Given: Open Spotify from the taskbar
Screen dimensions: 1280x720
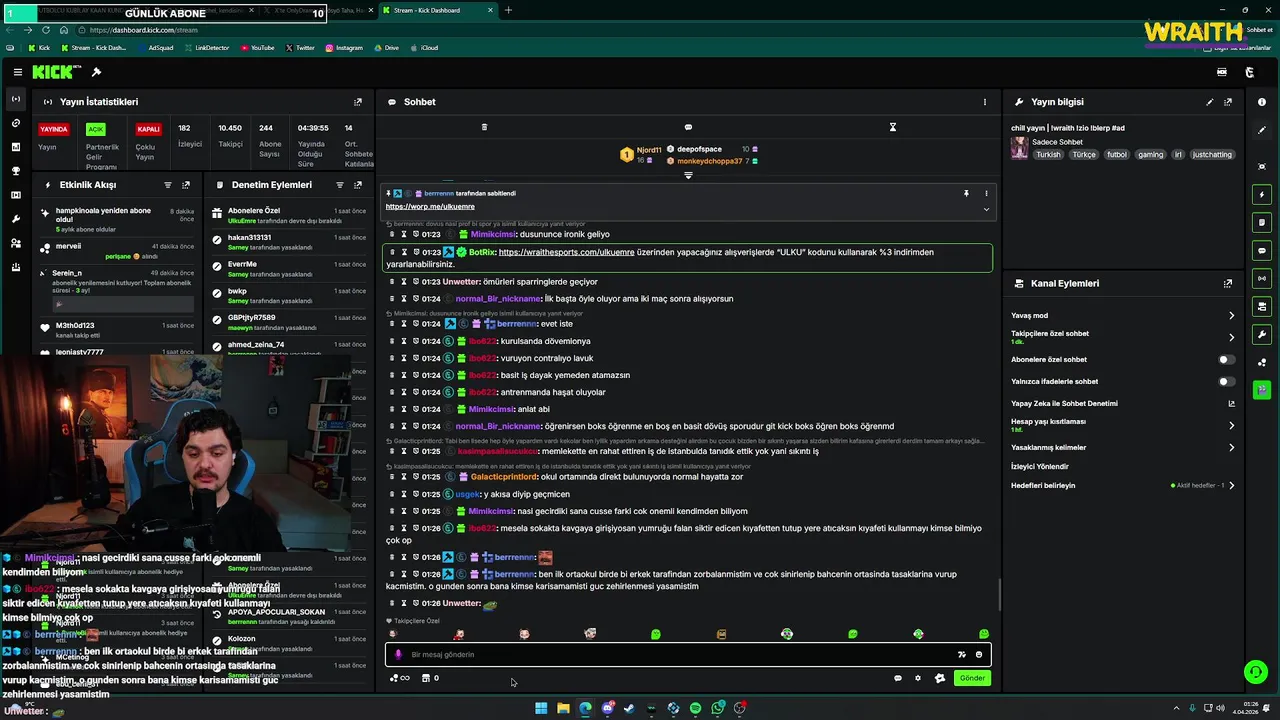Looking at the screenshot, I should 696,708.
